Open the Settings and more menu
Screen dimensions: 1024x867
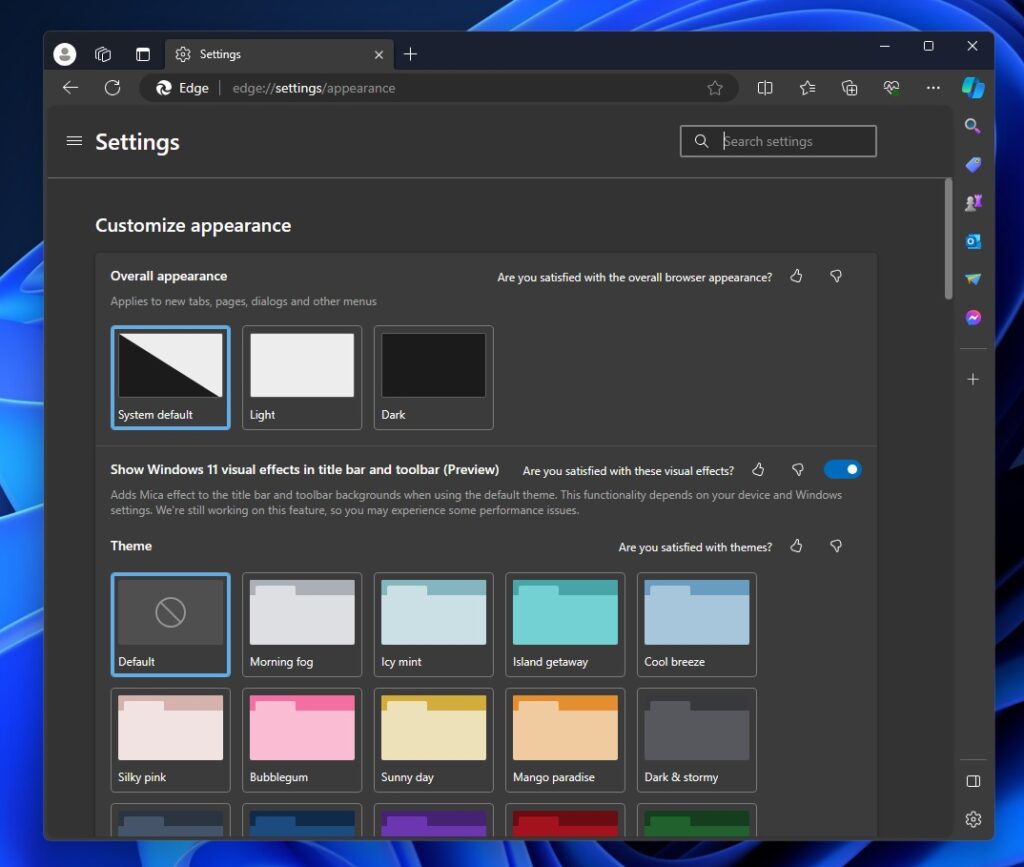point(933,88)
